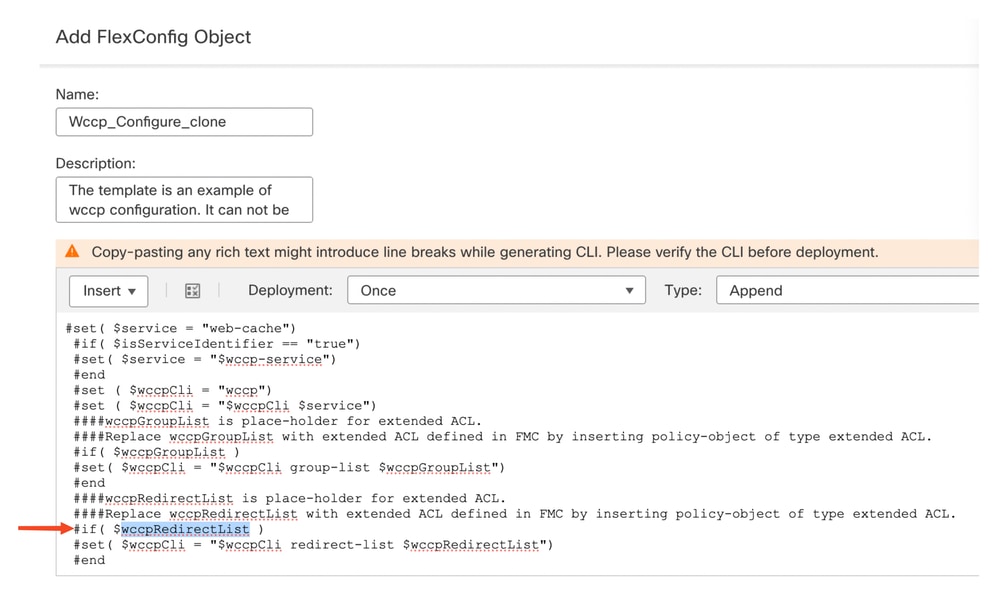Click the line containing 'redirect-list $wccpRedirectList'
This screenshot has width=999, height=595.
(x=313, y=545)
